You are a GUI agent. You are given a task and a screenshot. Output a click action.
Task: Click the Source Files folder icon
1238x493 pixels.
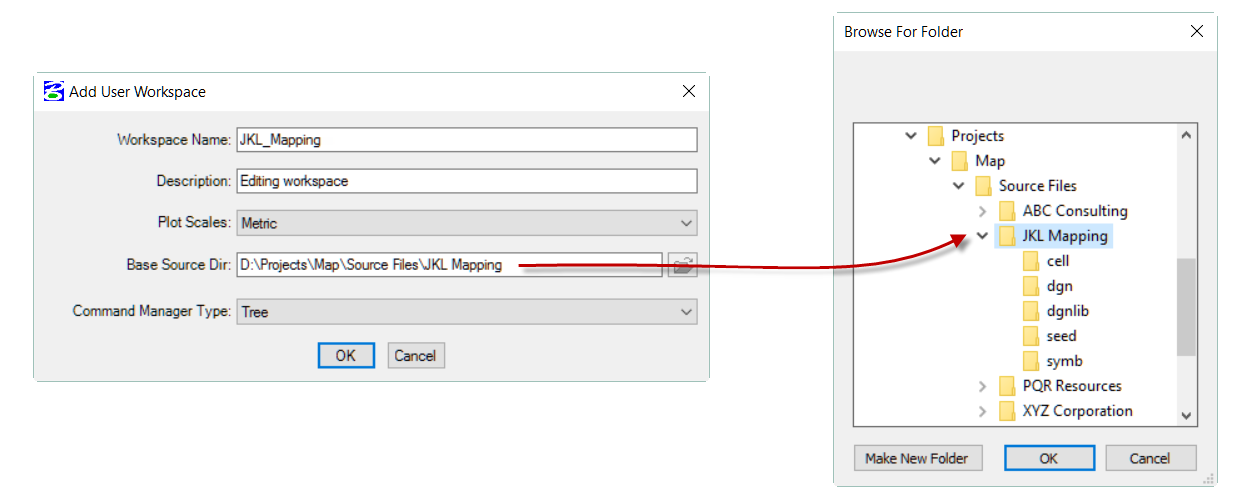[983, 186]
